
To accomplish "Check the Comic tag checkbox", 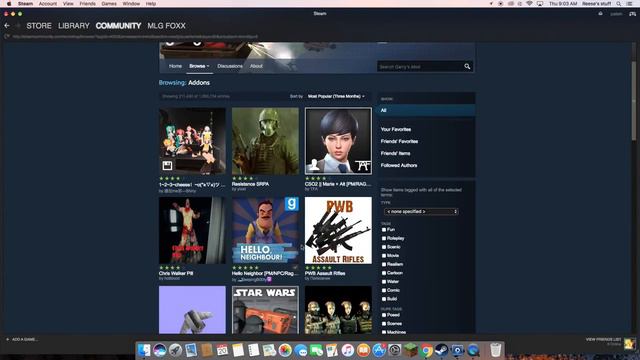I will coord(384,290).
